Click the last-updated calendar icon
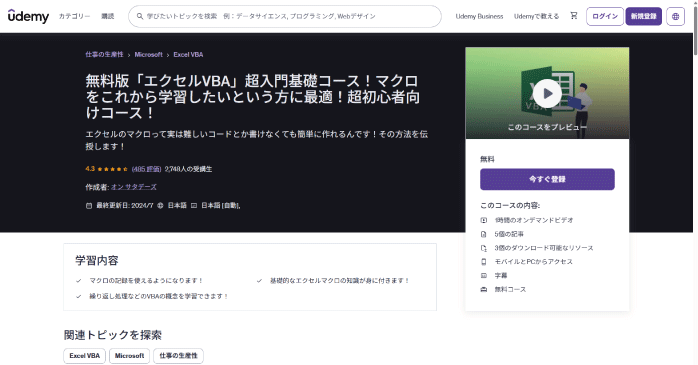The width and height of the screenshot is (698, 365). 89,206
